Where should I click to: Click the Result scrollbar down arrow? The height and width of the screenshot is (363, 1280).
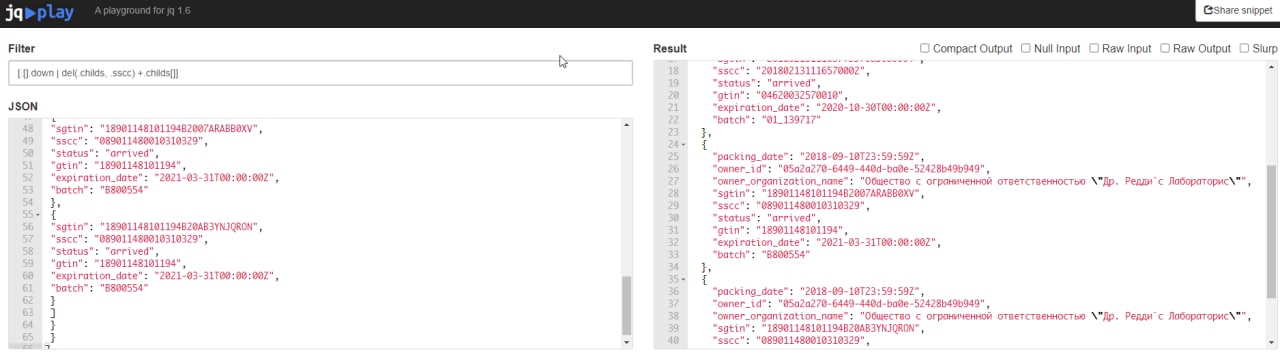(1272, 342)
